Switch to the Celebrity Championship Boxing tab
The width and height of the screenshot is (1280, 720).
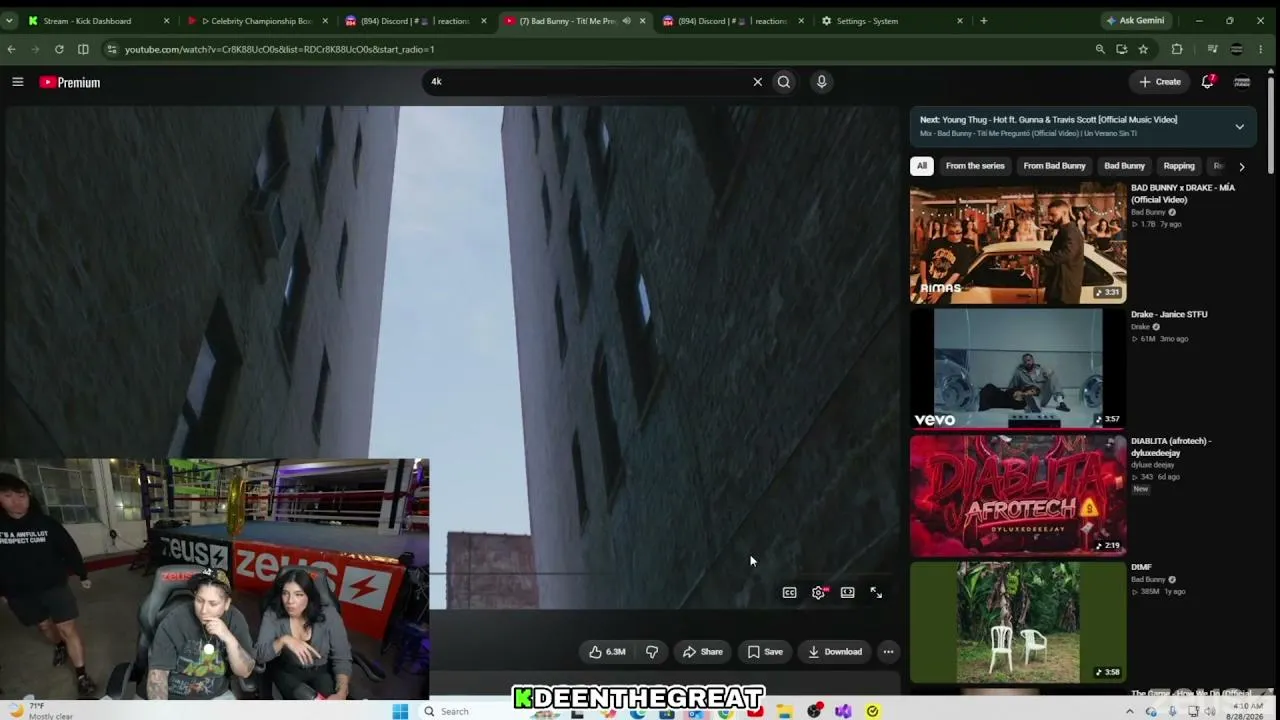tap(258, 21)
